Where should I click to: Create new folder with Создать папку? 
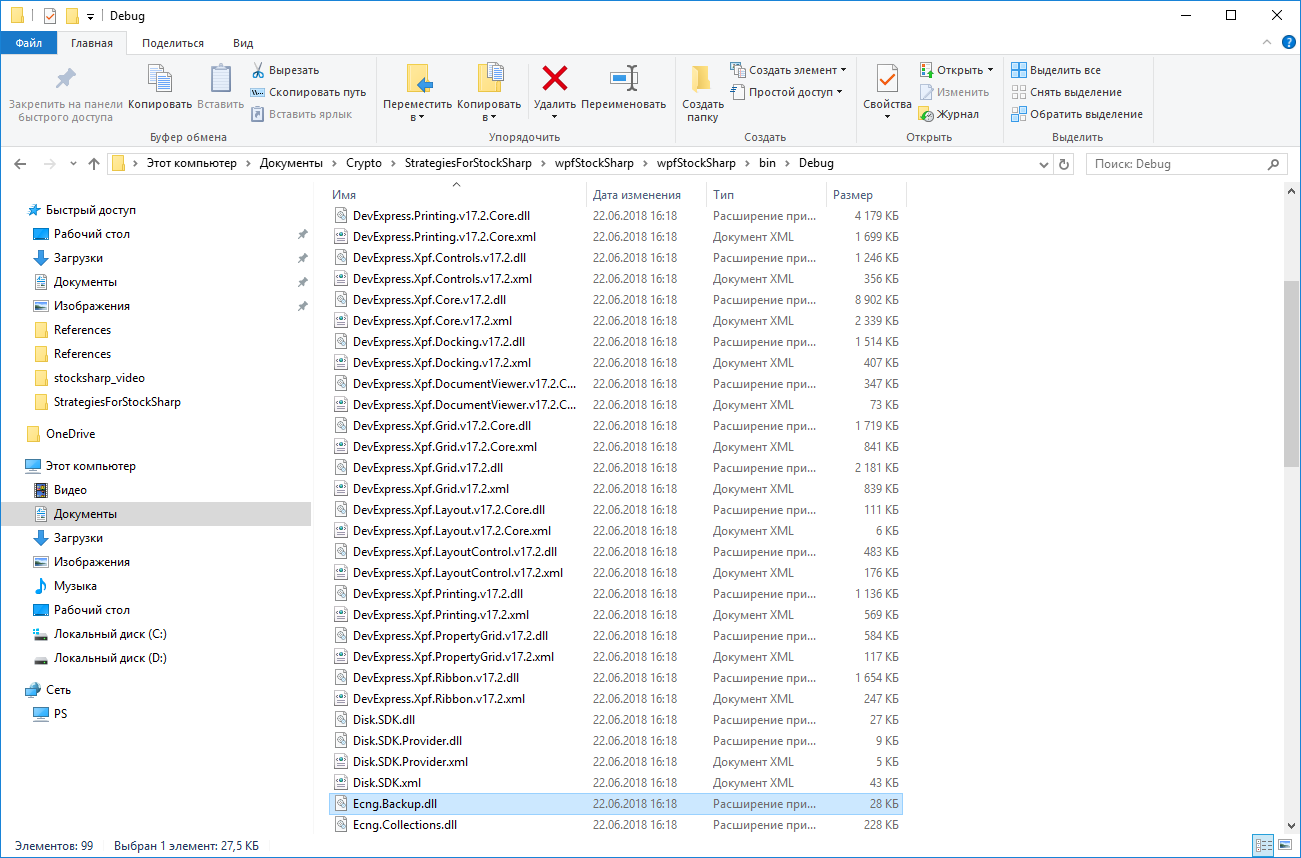point(703,93)
